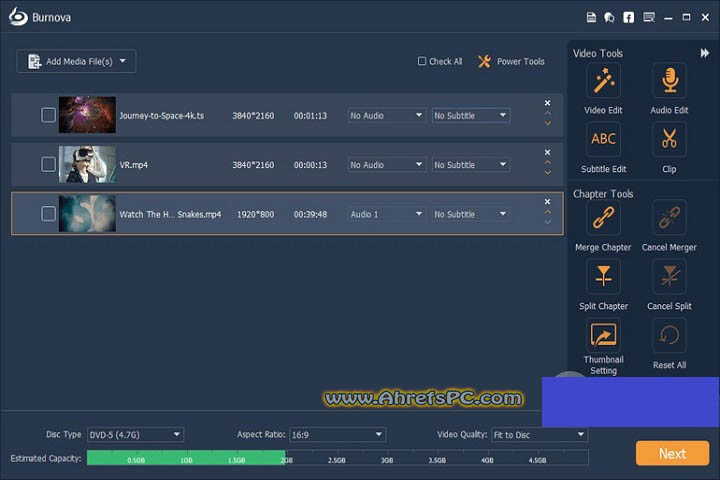
Task: Click the 1920*800 resolution value
Action: coord(255,215)
